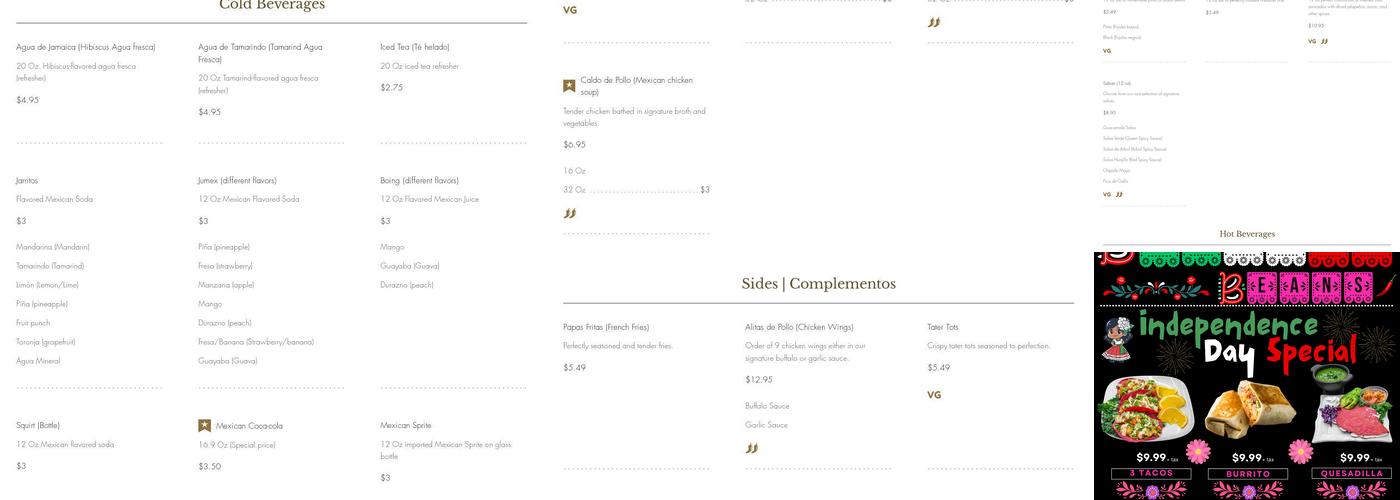The height and width of the screenshot is (500, 1400).
Task: Click the Sides | Complementos section heading
Action: click(x=818, y=284)
